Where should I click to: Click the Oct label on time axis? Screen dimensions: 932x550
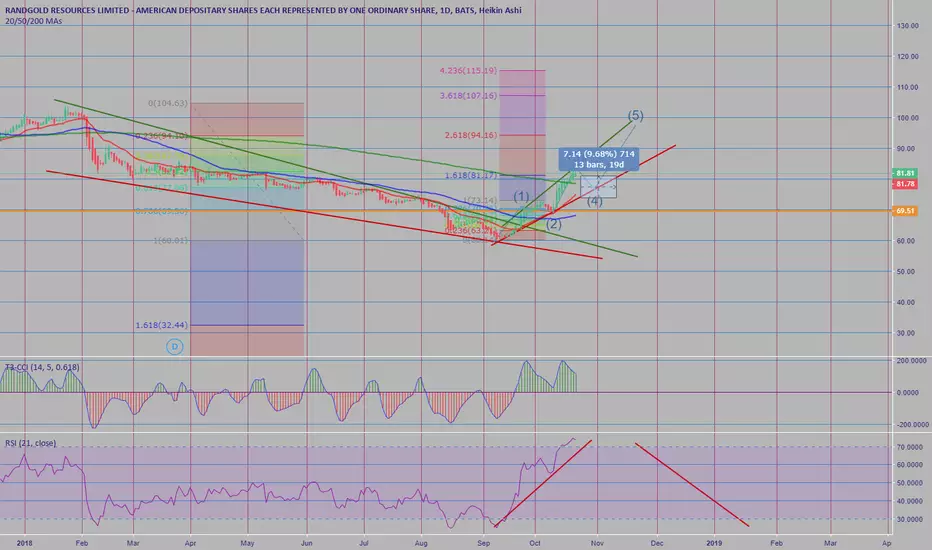pos(535,543)
